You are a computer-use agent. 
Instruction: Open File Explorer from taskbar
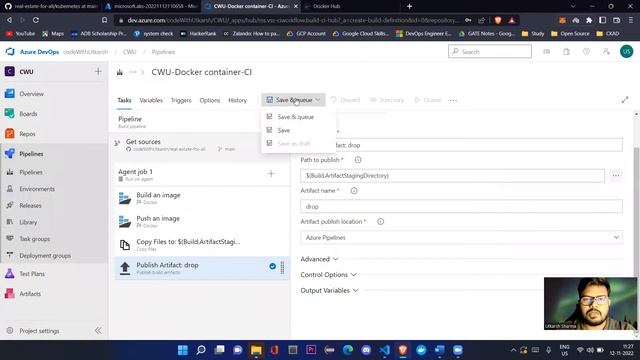coord(256,350)
